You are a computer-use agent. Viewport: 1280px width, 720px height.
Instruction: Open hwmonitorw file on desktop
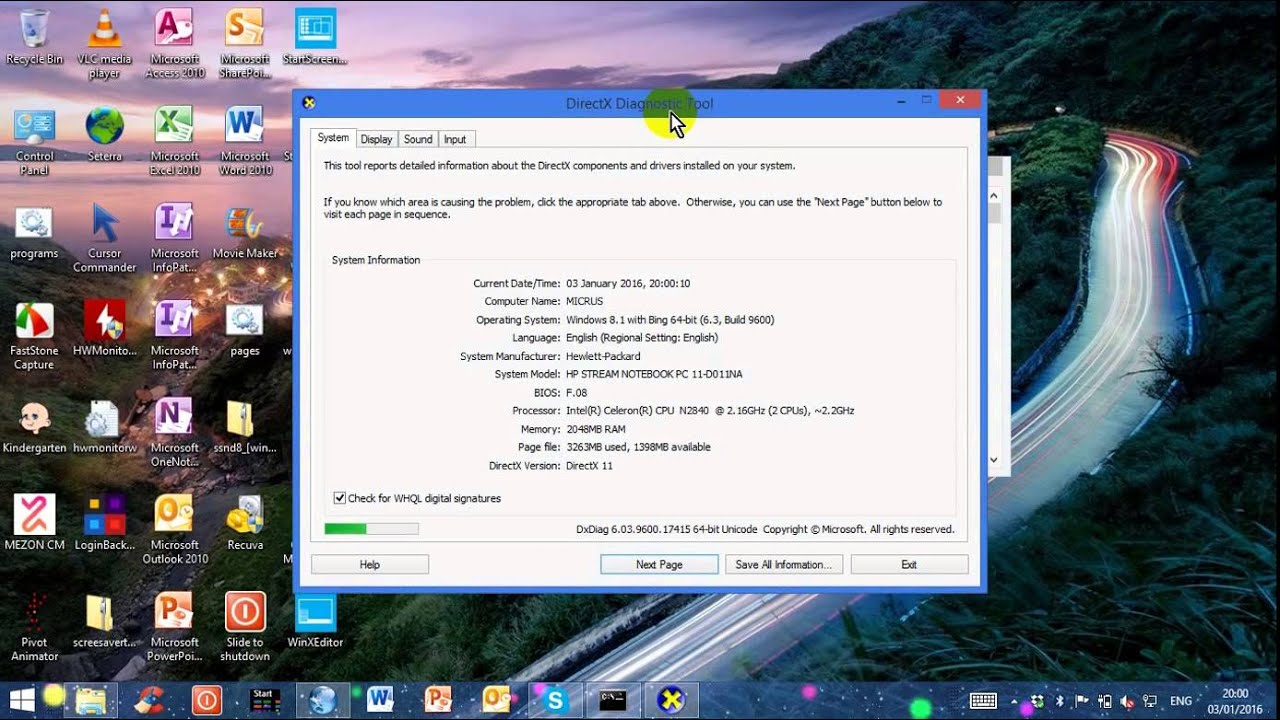coord(104,426)
